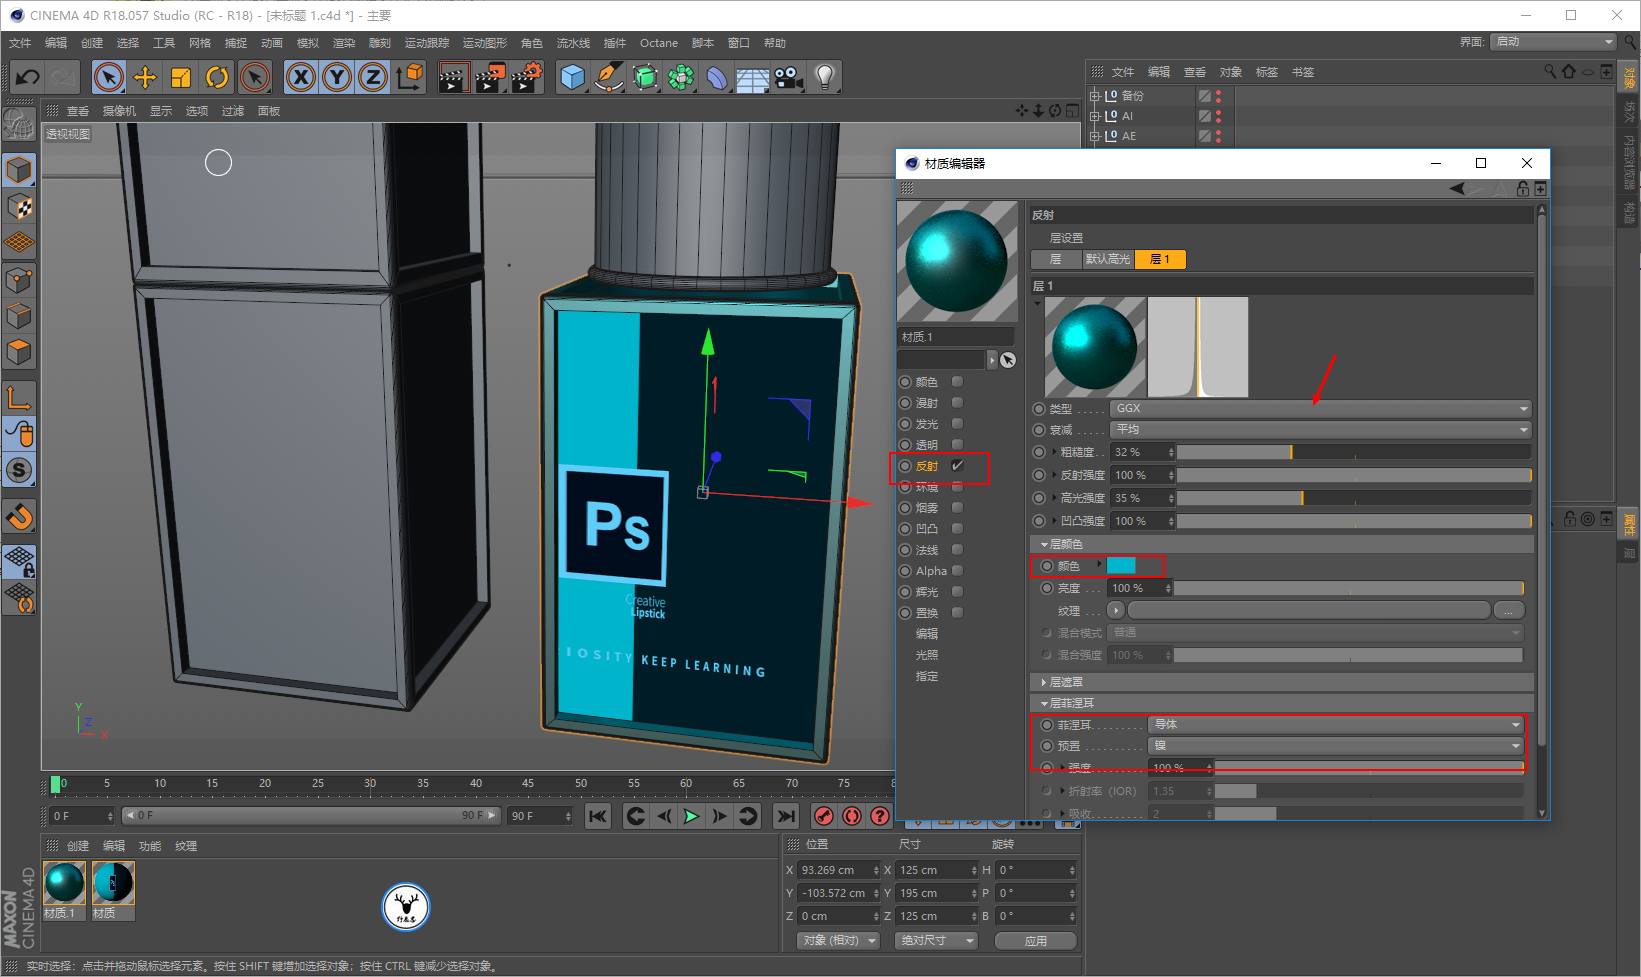This screenshot has width=1641, height=977.
Task: Uncheck the 反射 channel checkbox
Action: [957, 465]
